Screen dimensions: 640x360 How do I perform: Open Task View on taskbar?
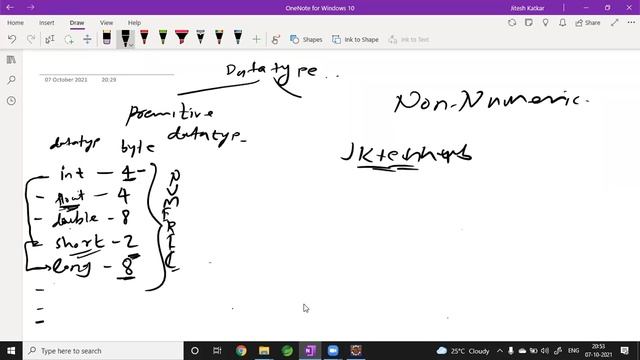217,351
